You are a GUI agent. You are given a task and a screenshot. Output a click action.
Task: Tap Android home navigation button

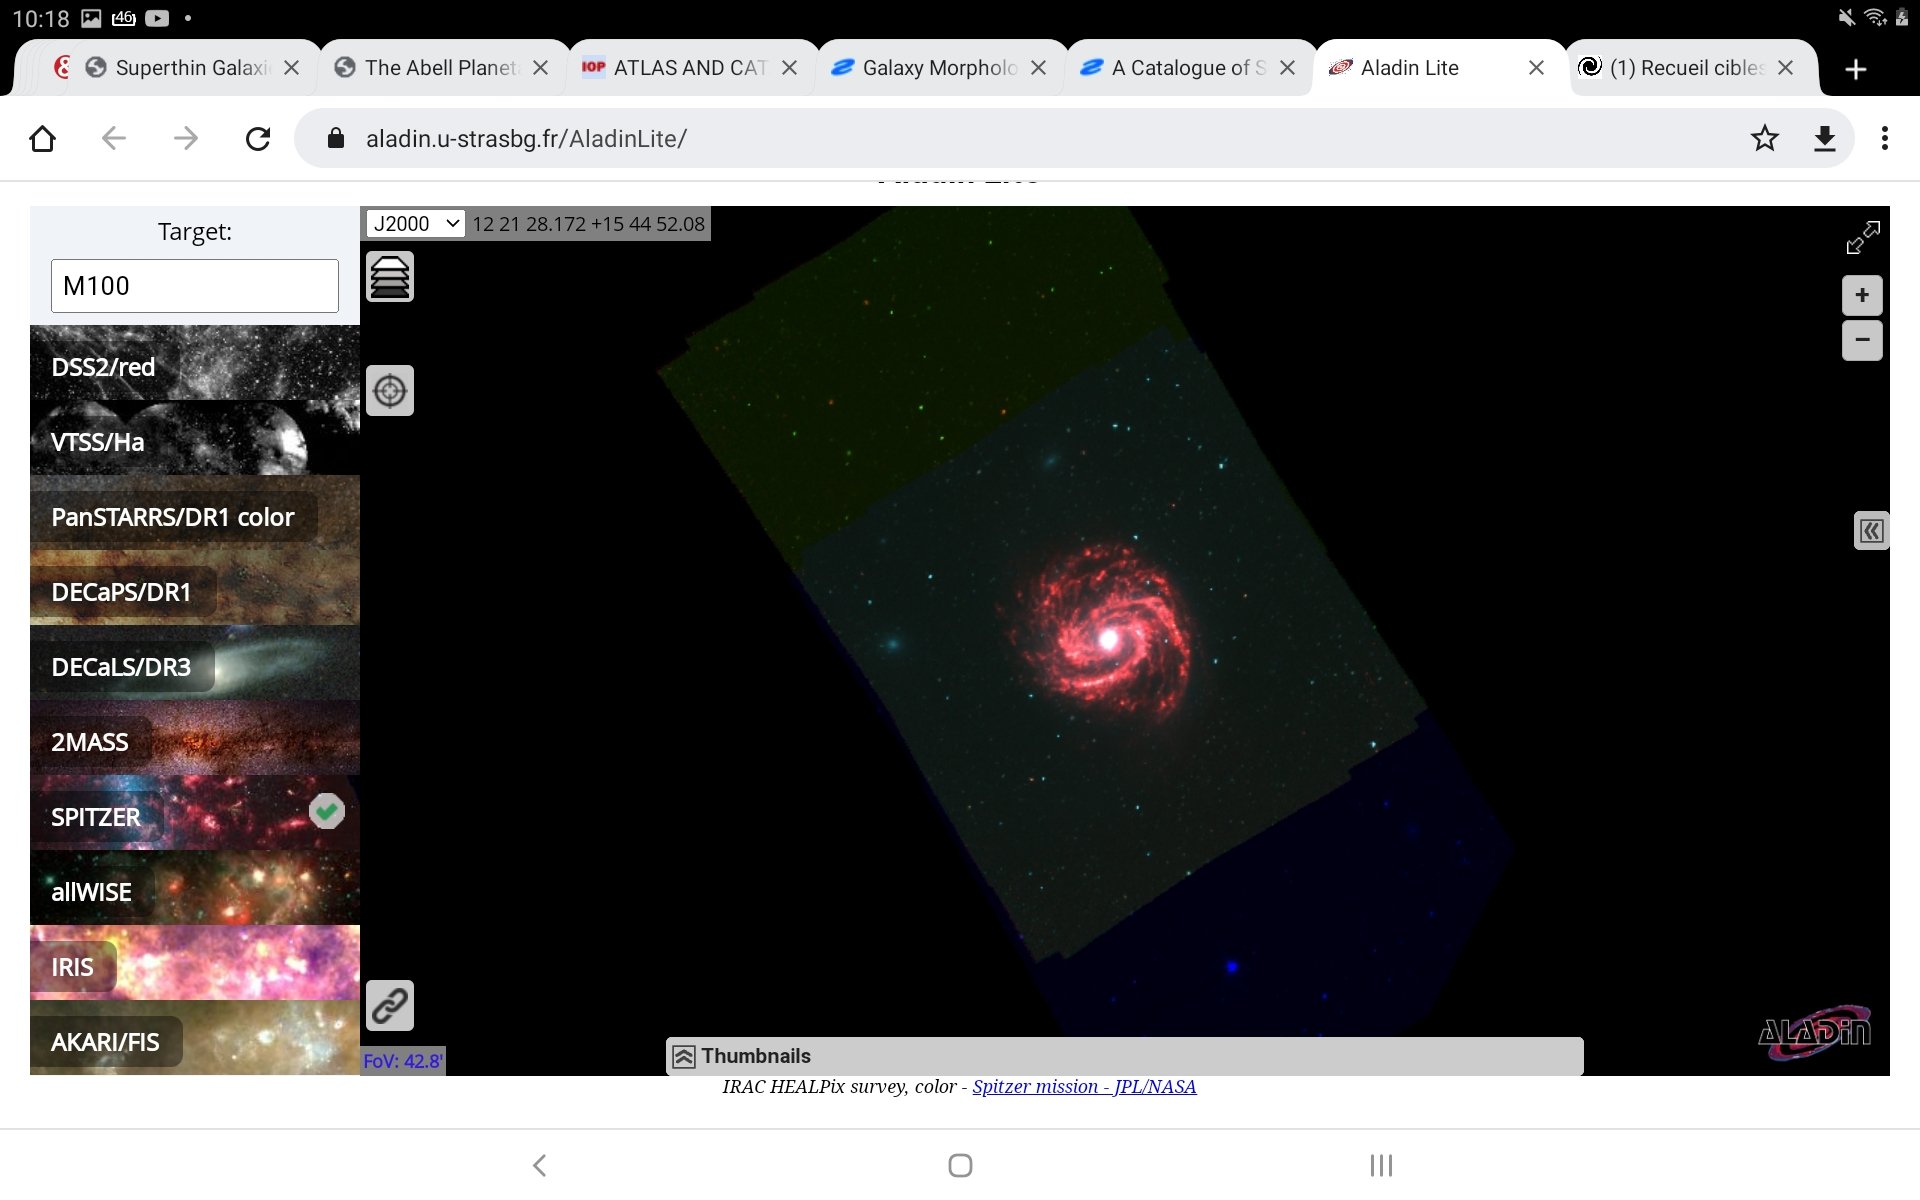[960, 1165]
